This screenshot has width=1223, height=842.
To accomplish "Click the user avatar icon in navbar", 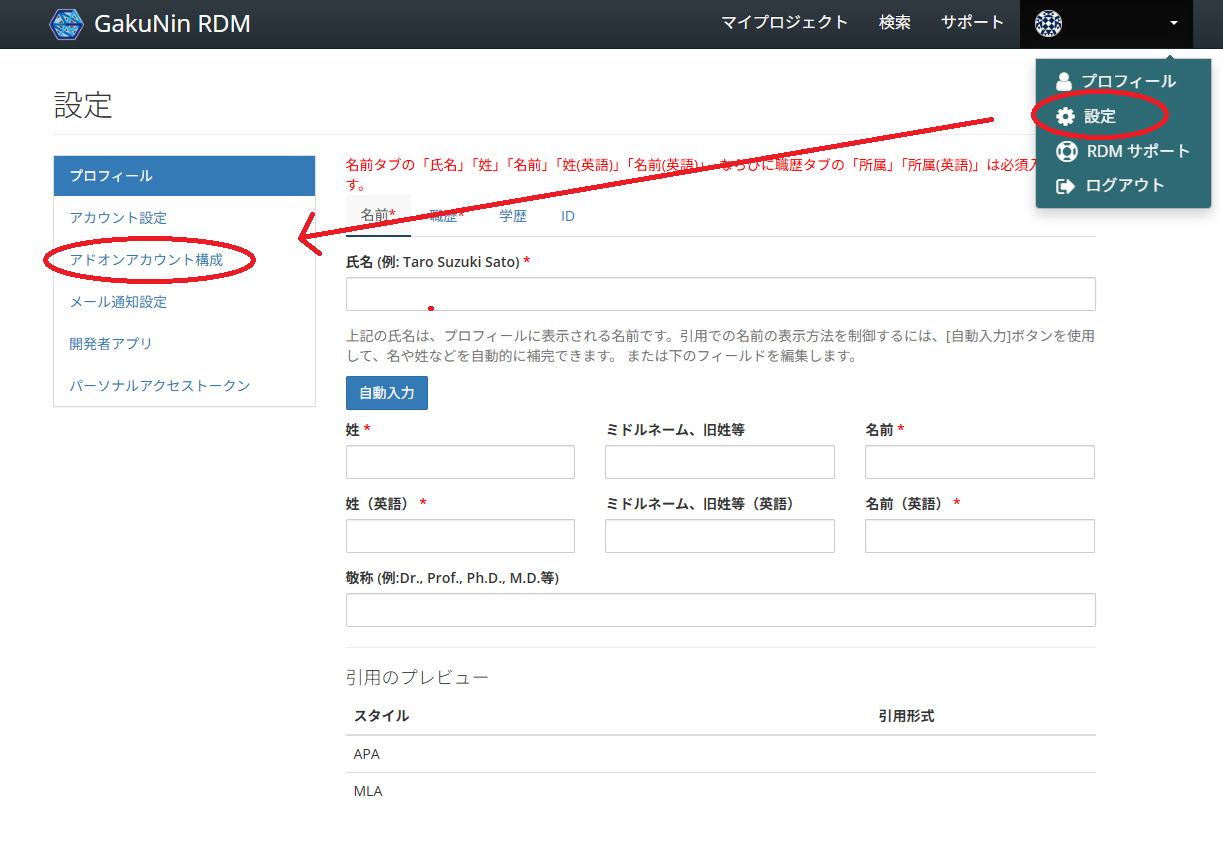I will (1048, 23).
